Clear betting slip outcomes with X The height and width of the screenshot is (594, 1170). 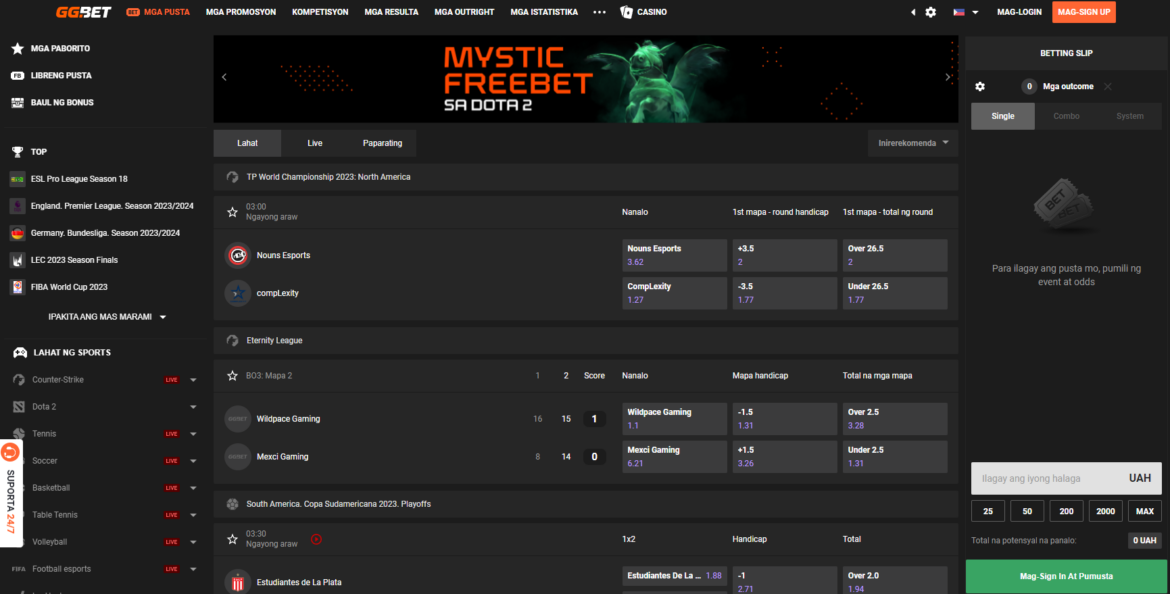pyautogui.click(x=1108, y=87)
